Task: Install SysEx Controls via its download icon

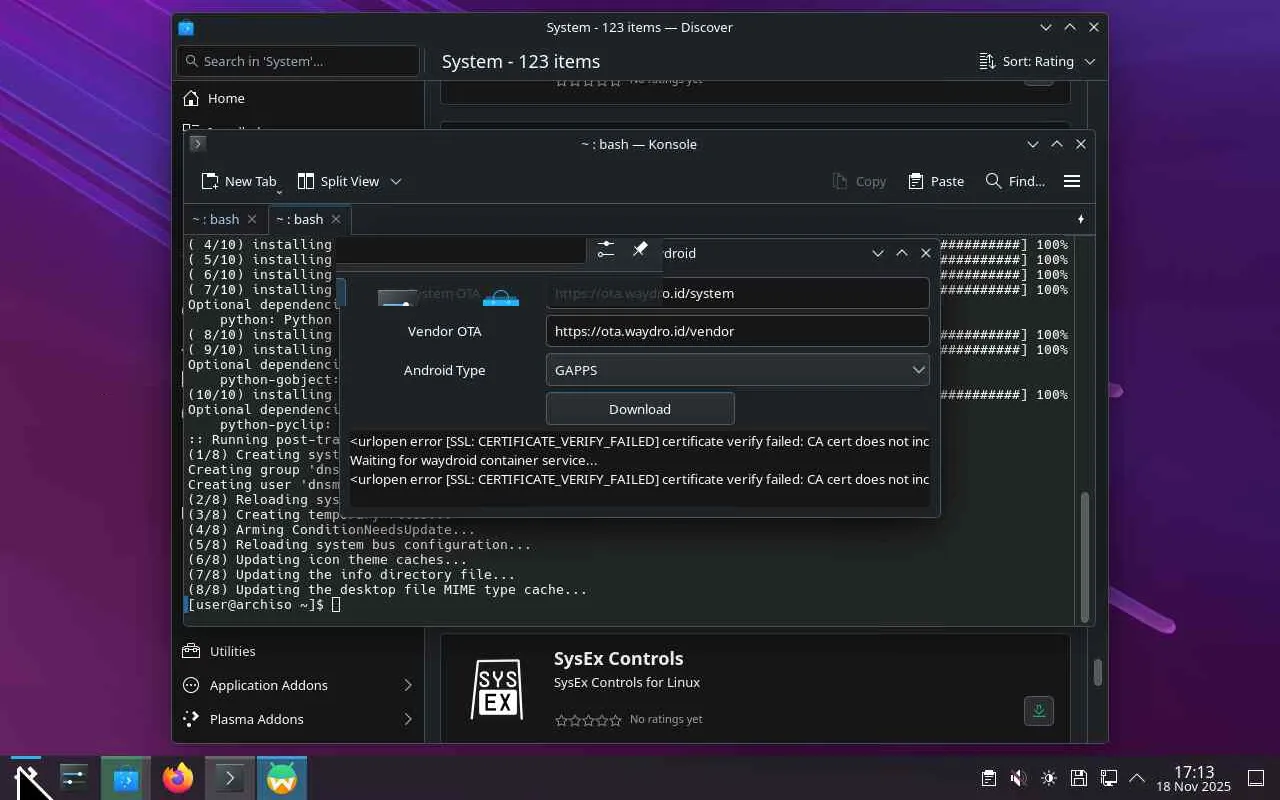Action: point(1039,711)
